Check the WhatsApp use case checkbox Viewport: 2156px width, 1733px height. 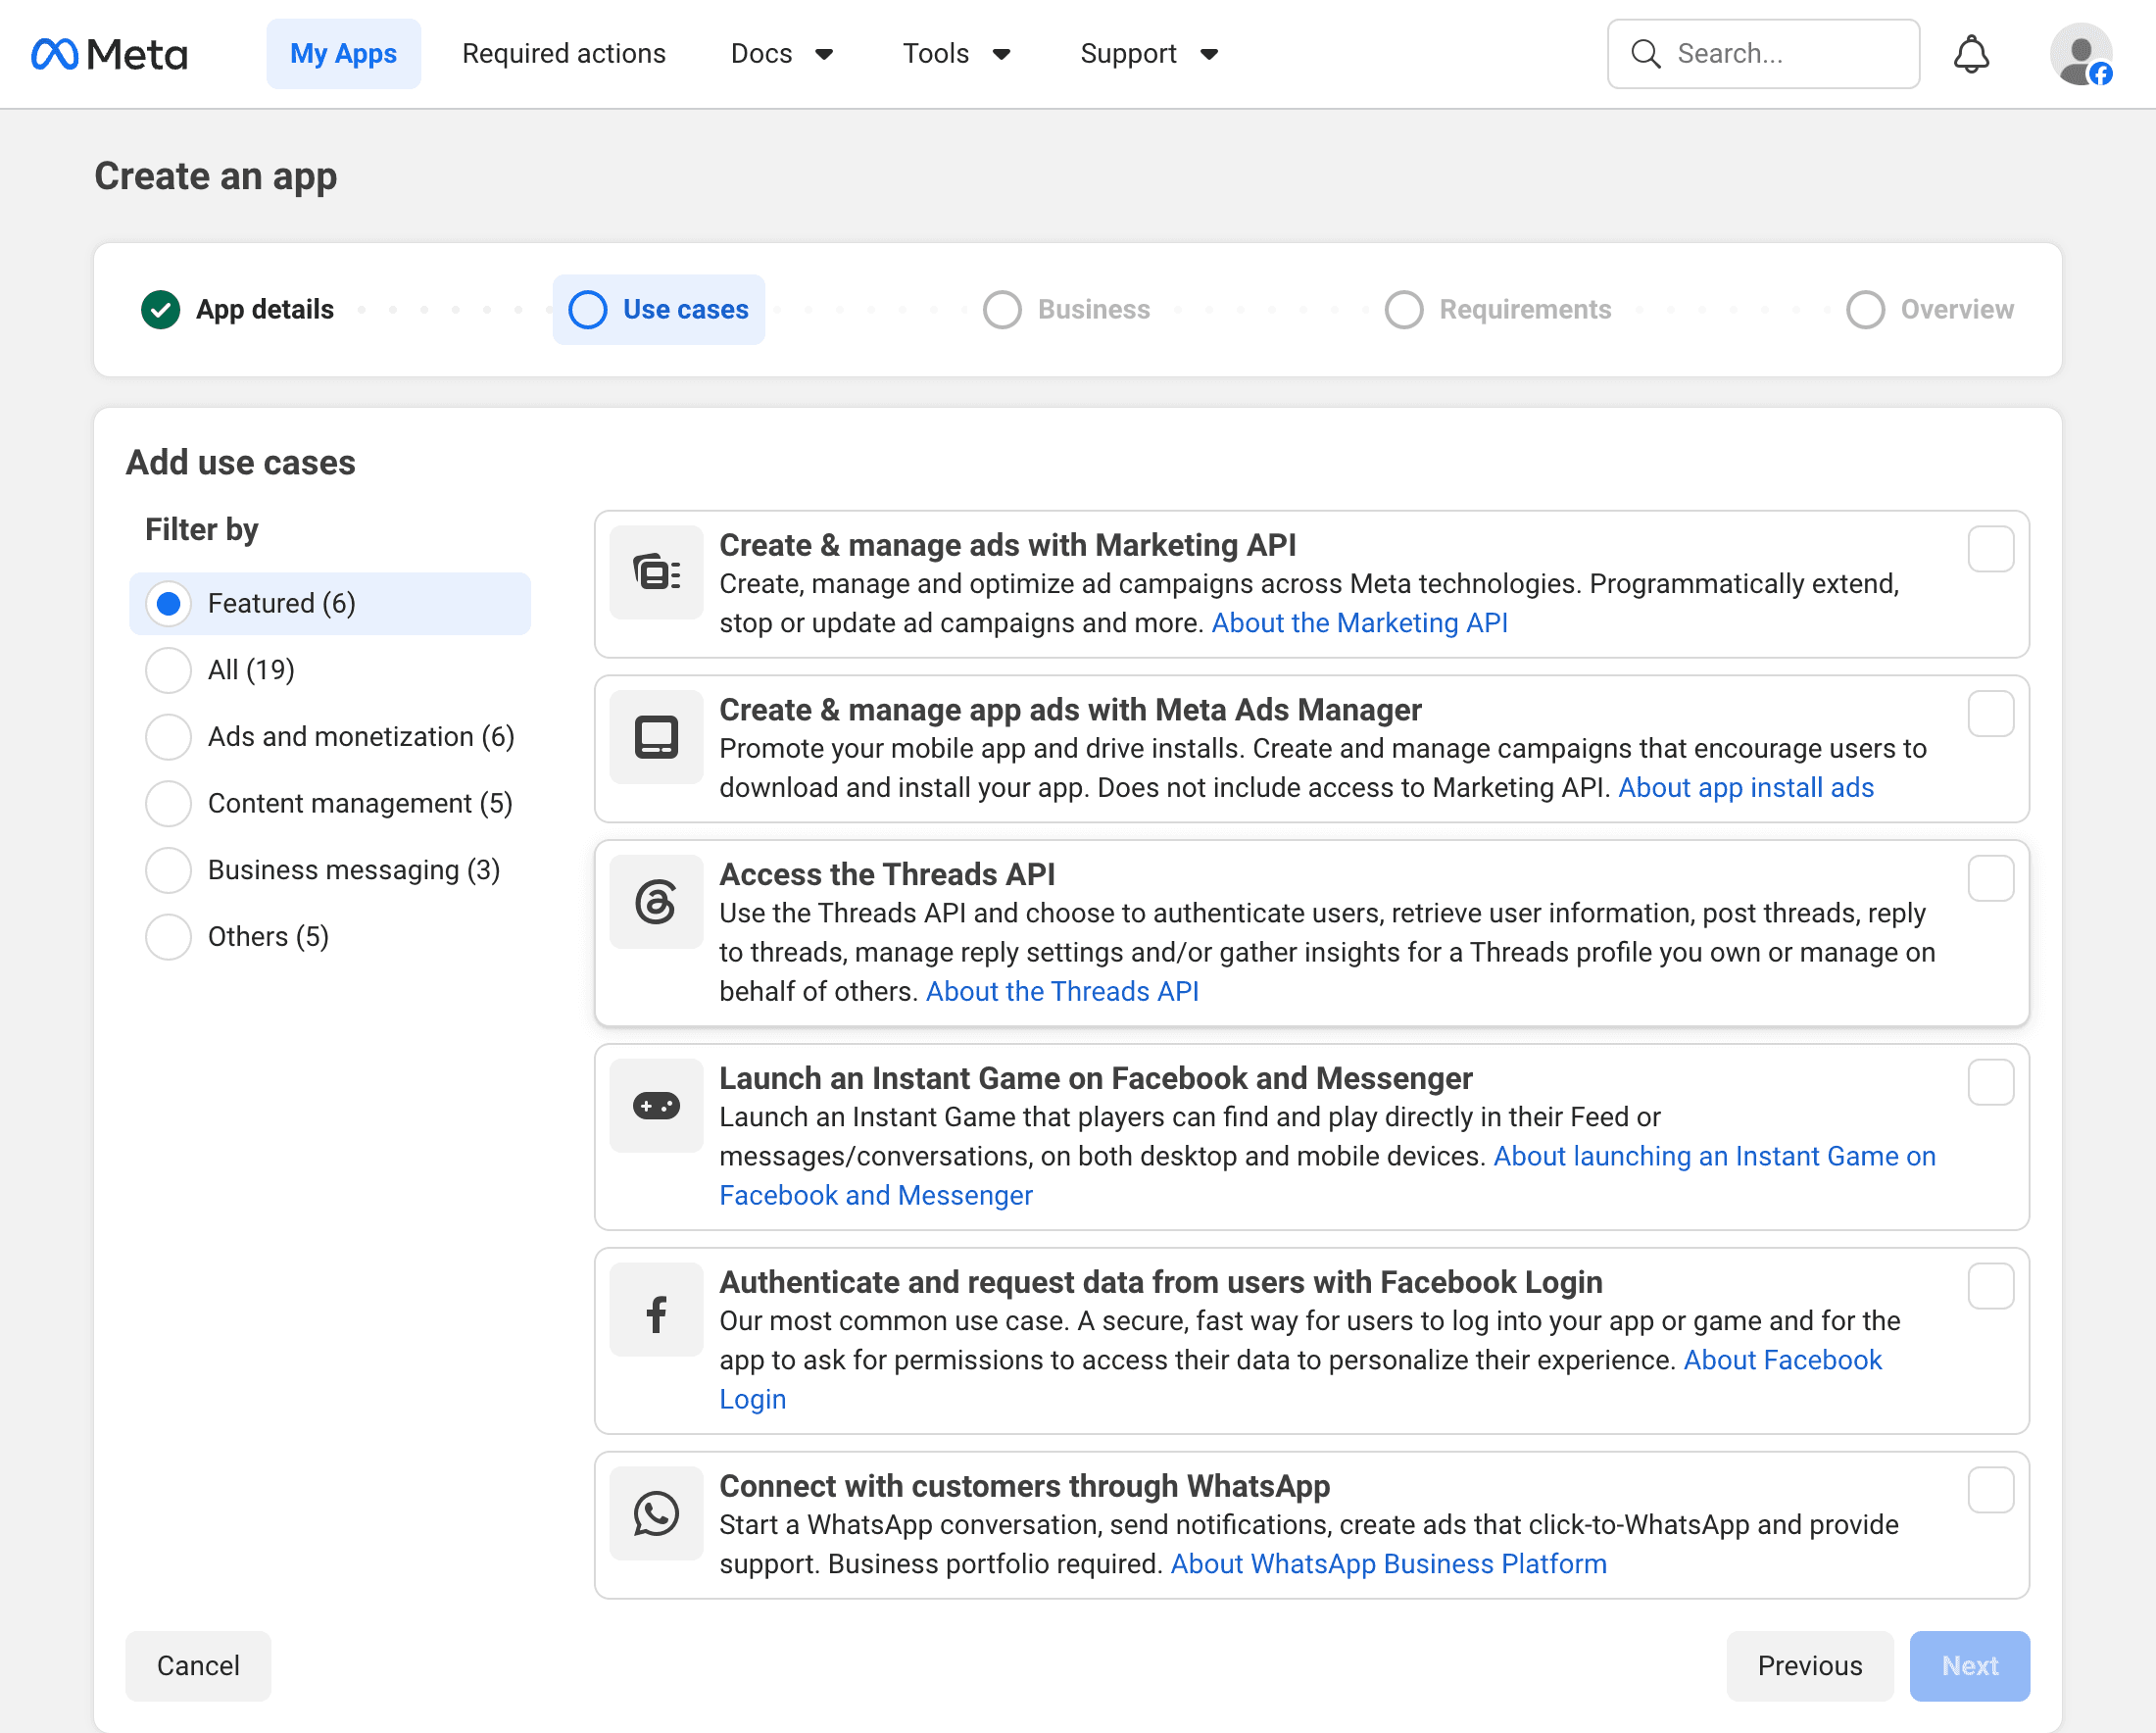[x=1990, y=1490]
